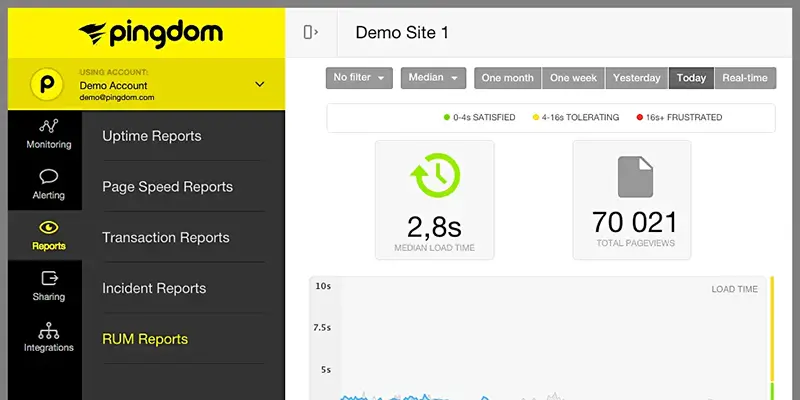Open the Reports section with the eye icon
The height and width of the screenshot is (400, 800).
[48, 236]
